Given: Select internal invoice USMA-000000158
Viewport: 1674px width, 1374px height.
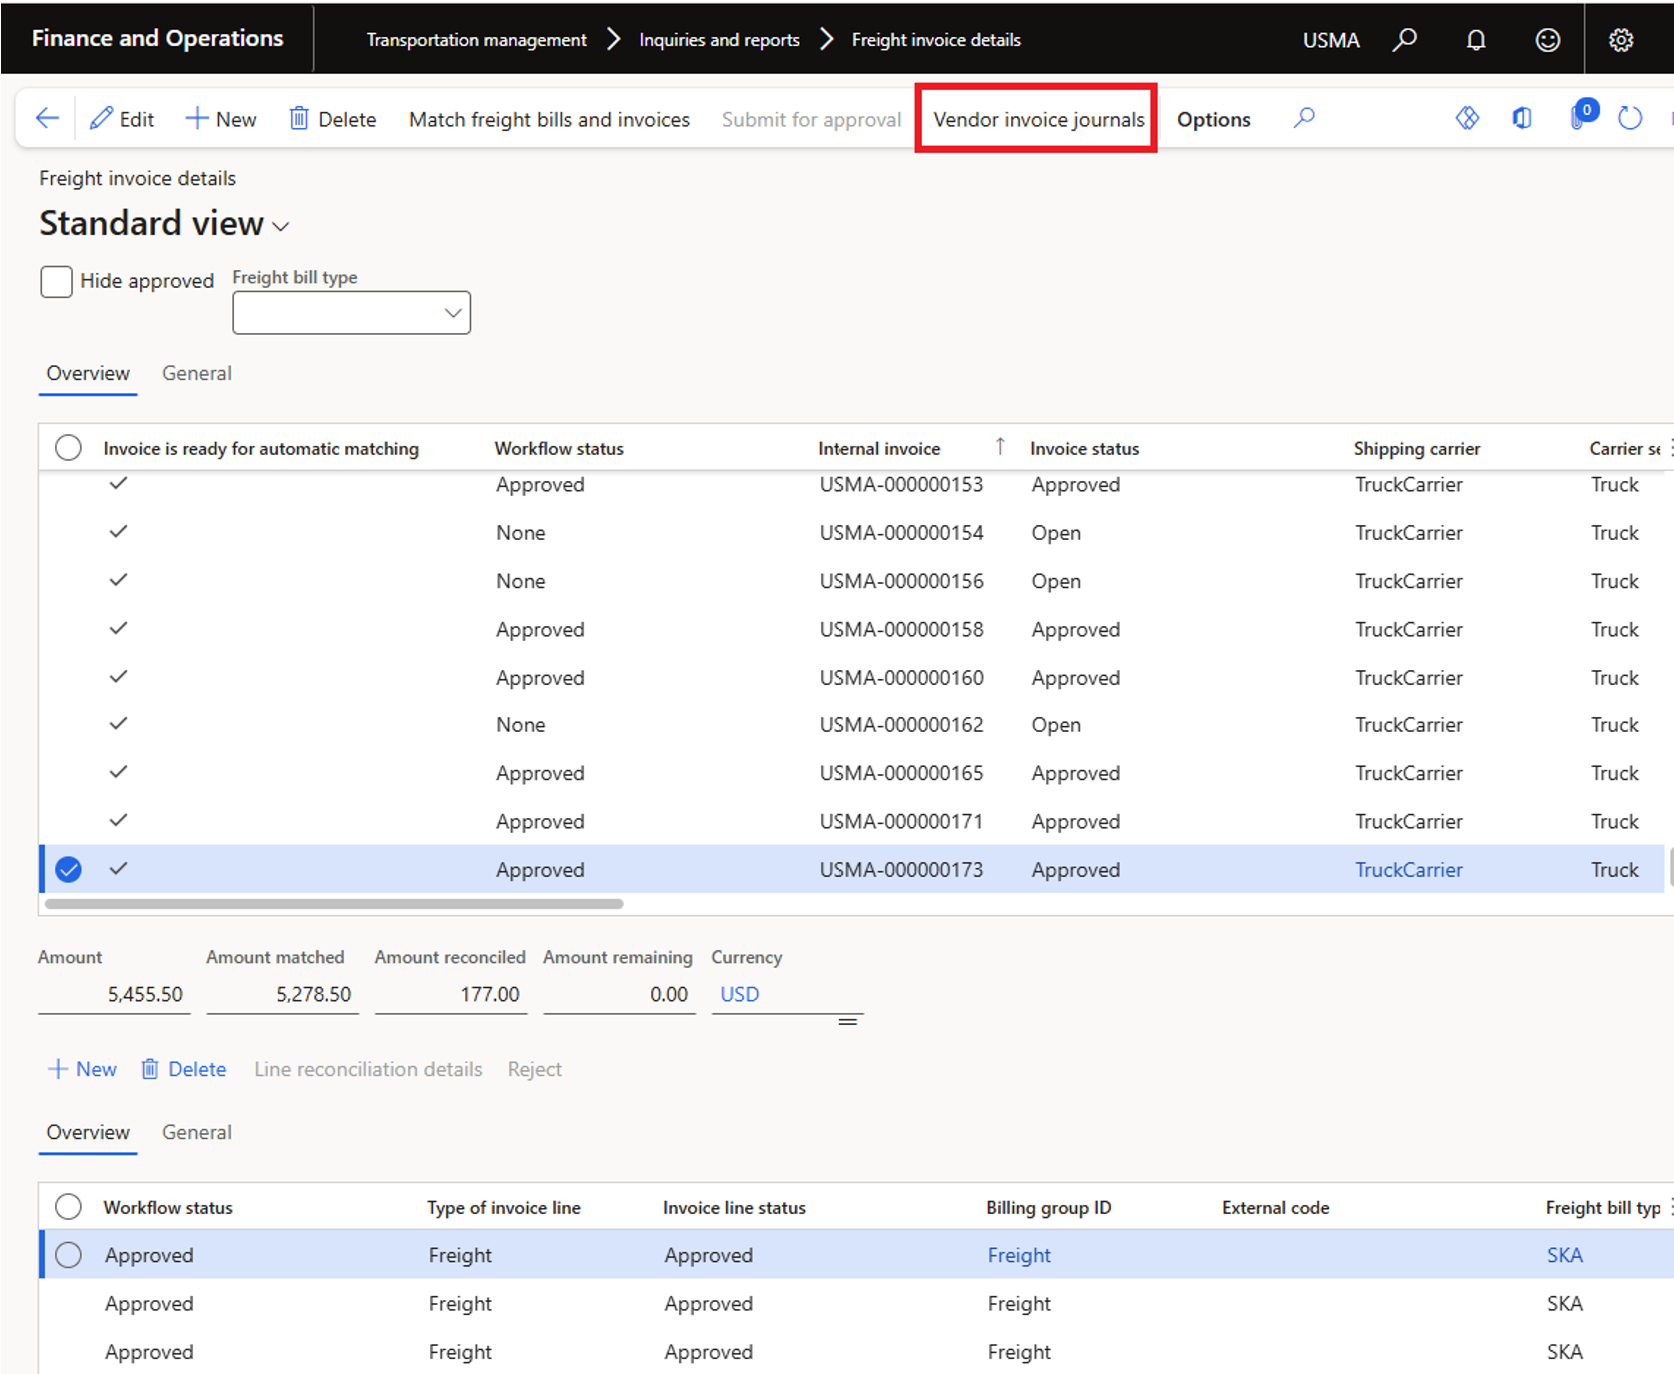Looking at the screenshot, I should click(901, 629).
